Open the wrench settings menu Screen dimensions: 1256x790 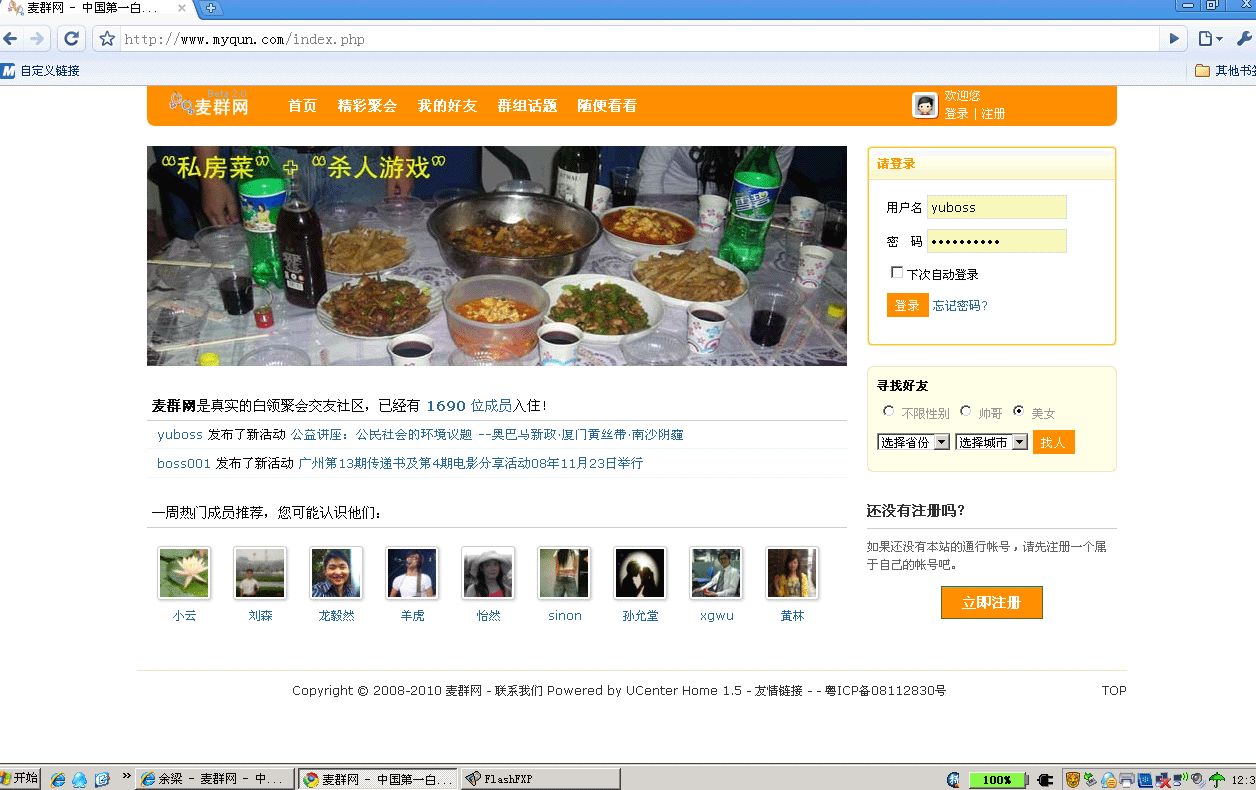(x=1244, y=39)
